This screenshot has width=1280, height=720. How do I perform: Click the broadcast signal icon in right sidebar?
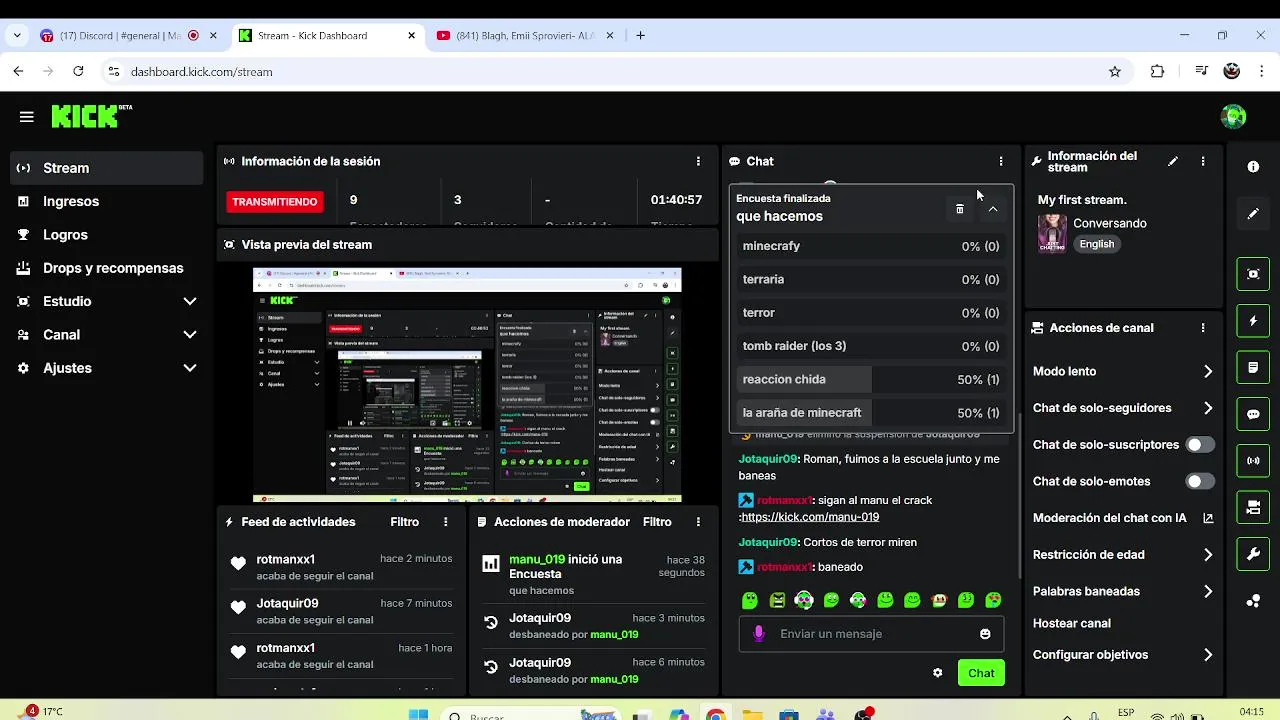[1253, 461]
